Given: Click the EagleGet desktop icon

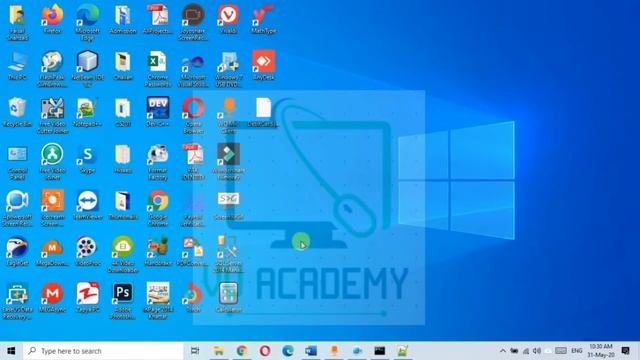Looking at the screenshot, I should click(x=17, y=252).
